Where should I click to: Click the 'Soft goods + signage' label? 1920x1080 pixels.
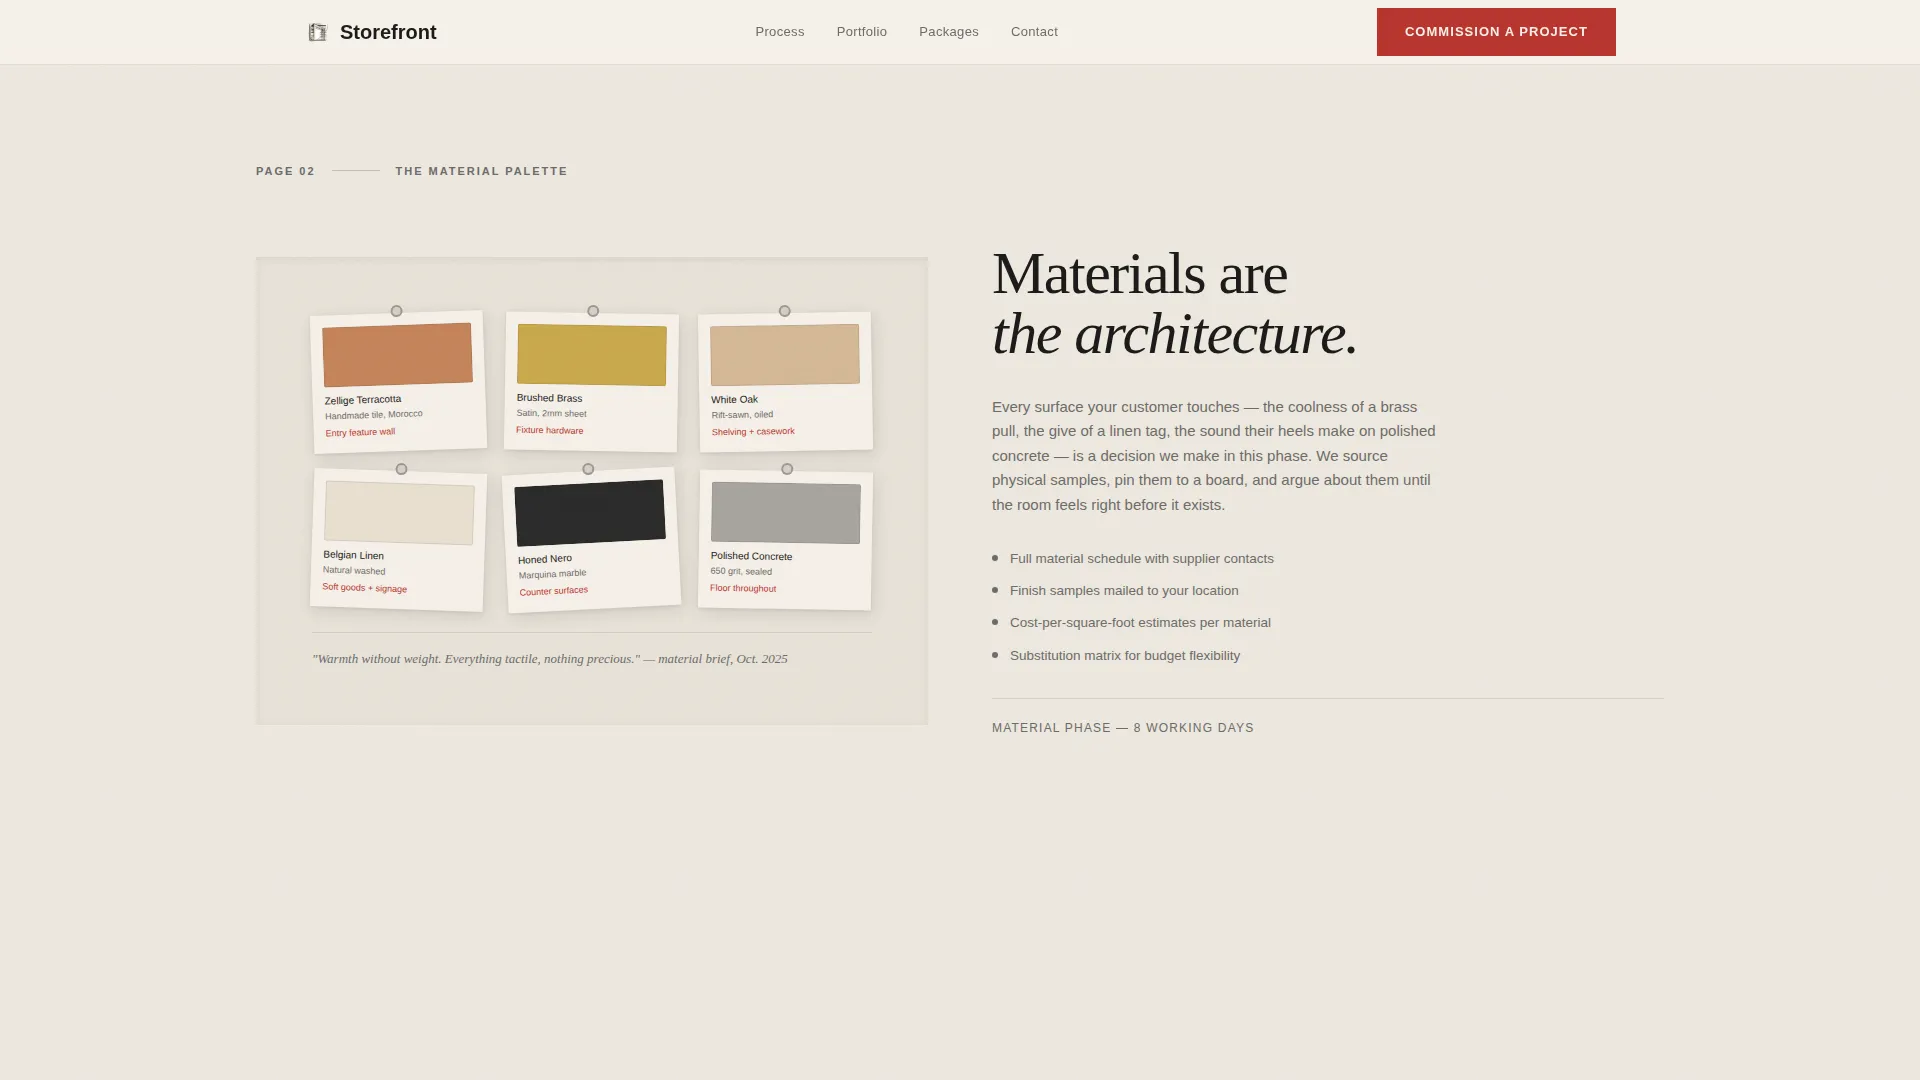[x=364, y=588]
